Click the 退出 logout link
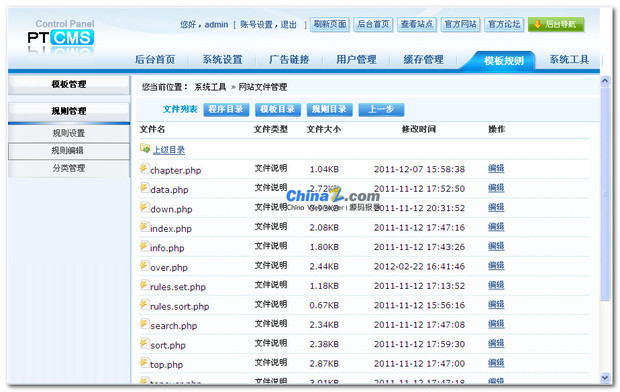This screenshot has width=620, height=392. pos(288,25)
